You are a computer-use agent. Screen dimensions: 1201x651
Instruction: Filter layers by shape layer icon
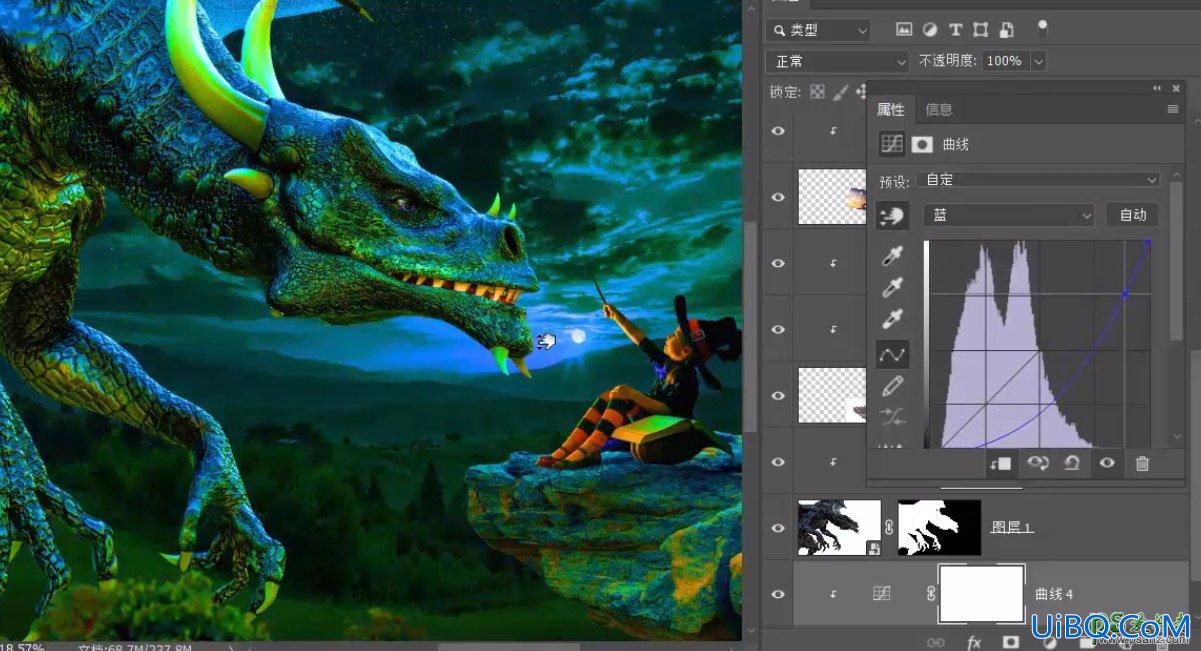tap(981, 30)
